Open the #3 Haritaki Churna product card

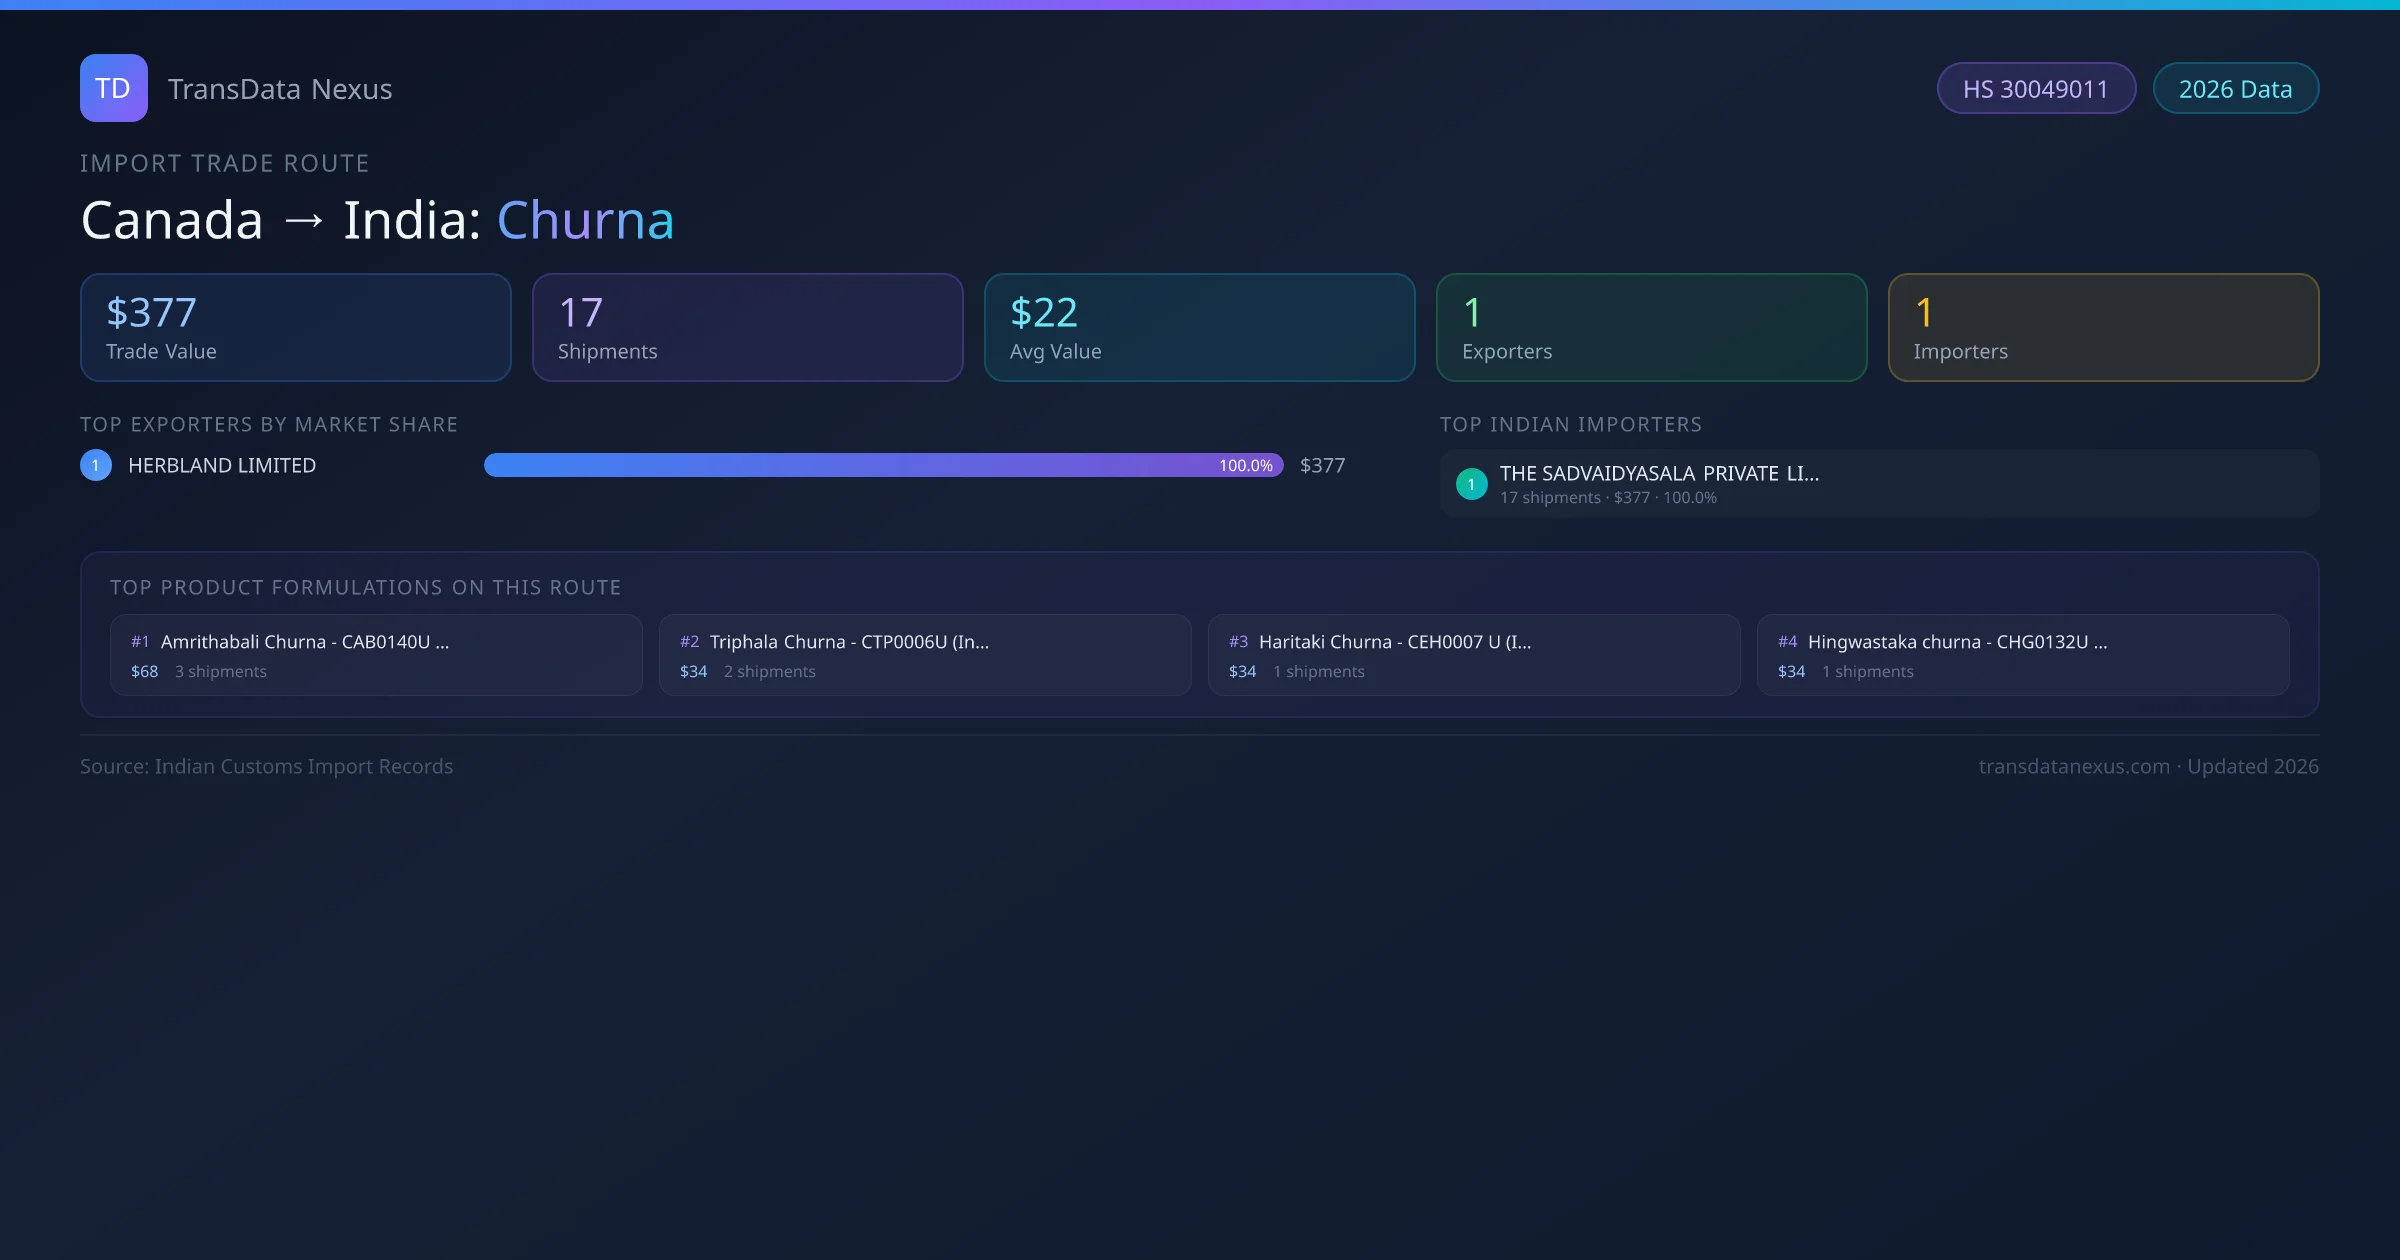[x=1474, y=655]
